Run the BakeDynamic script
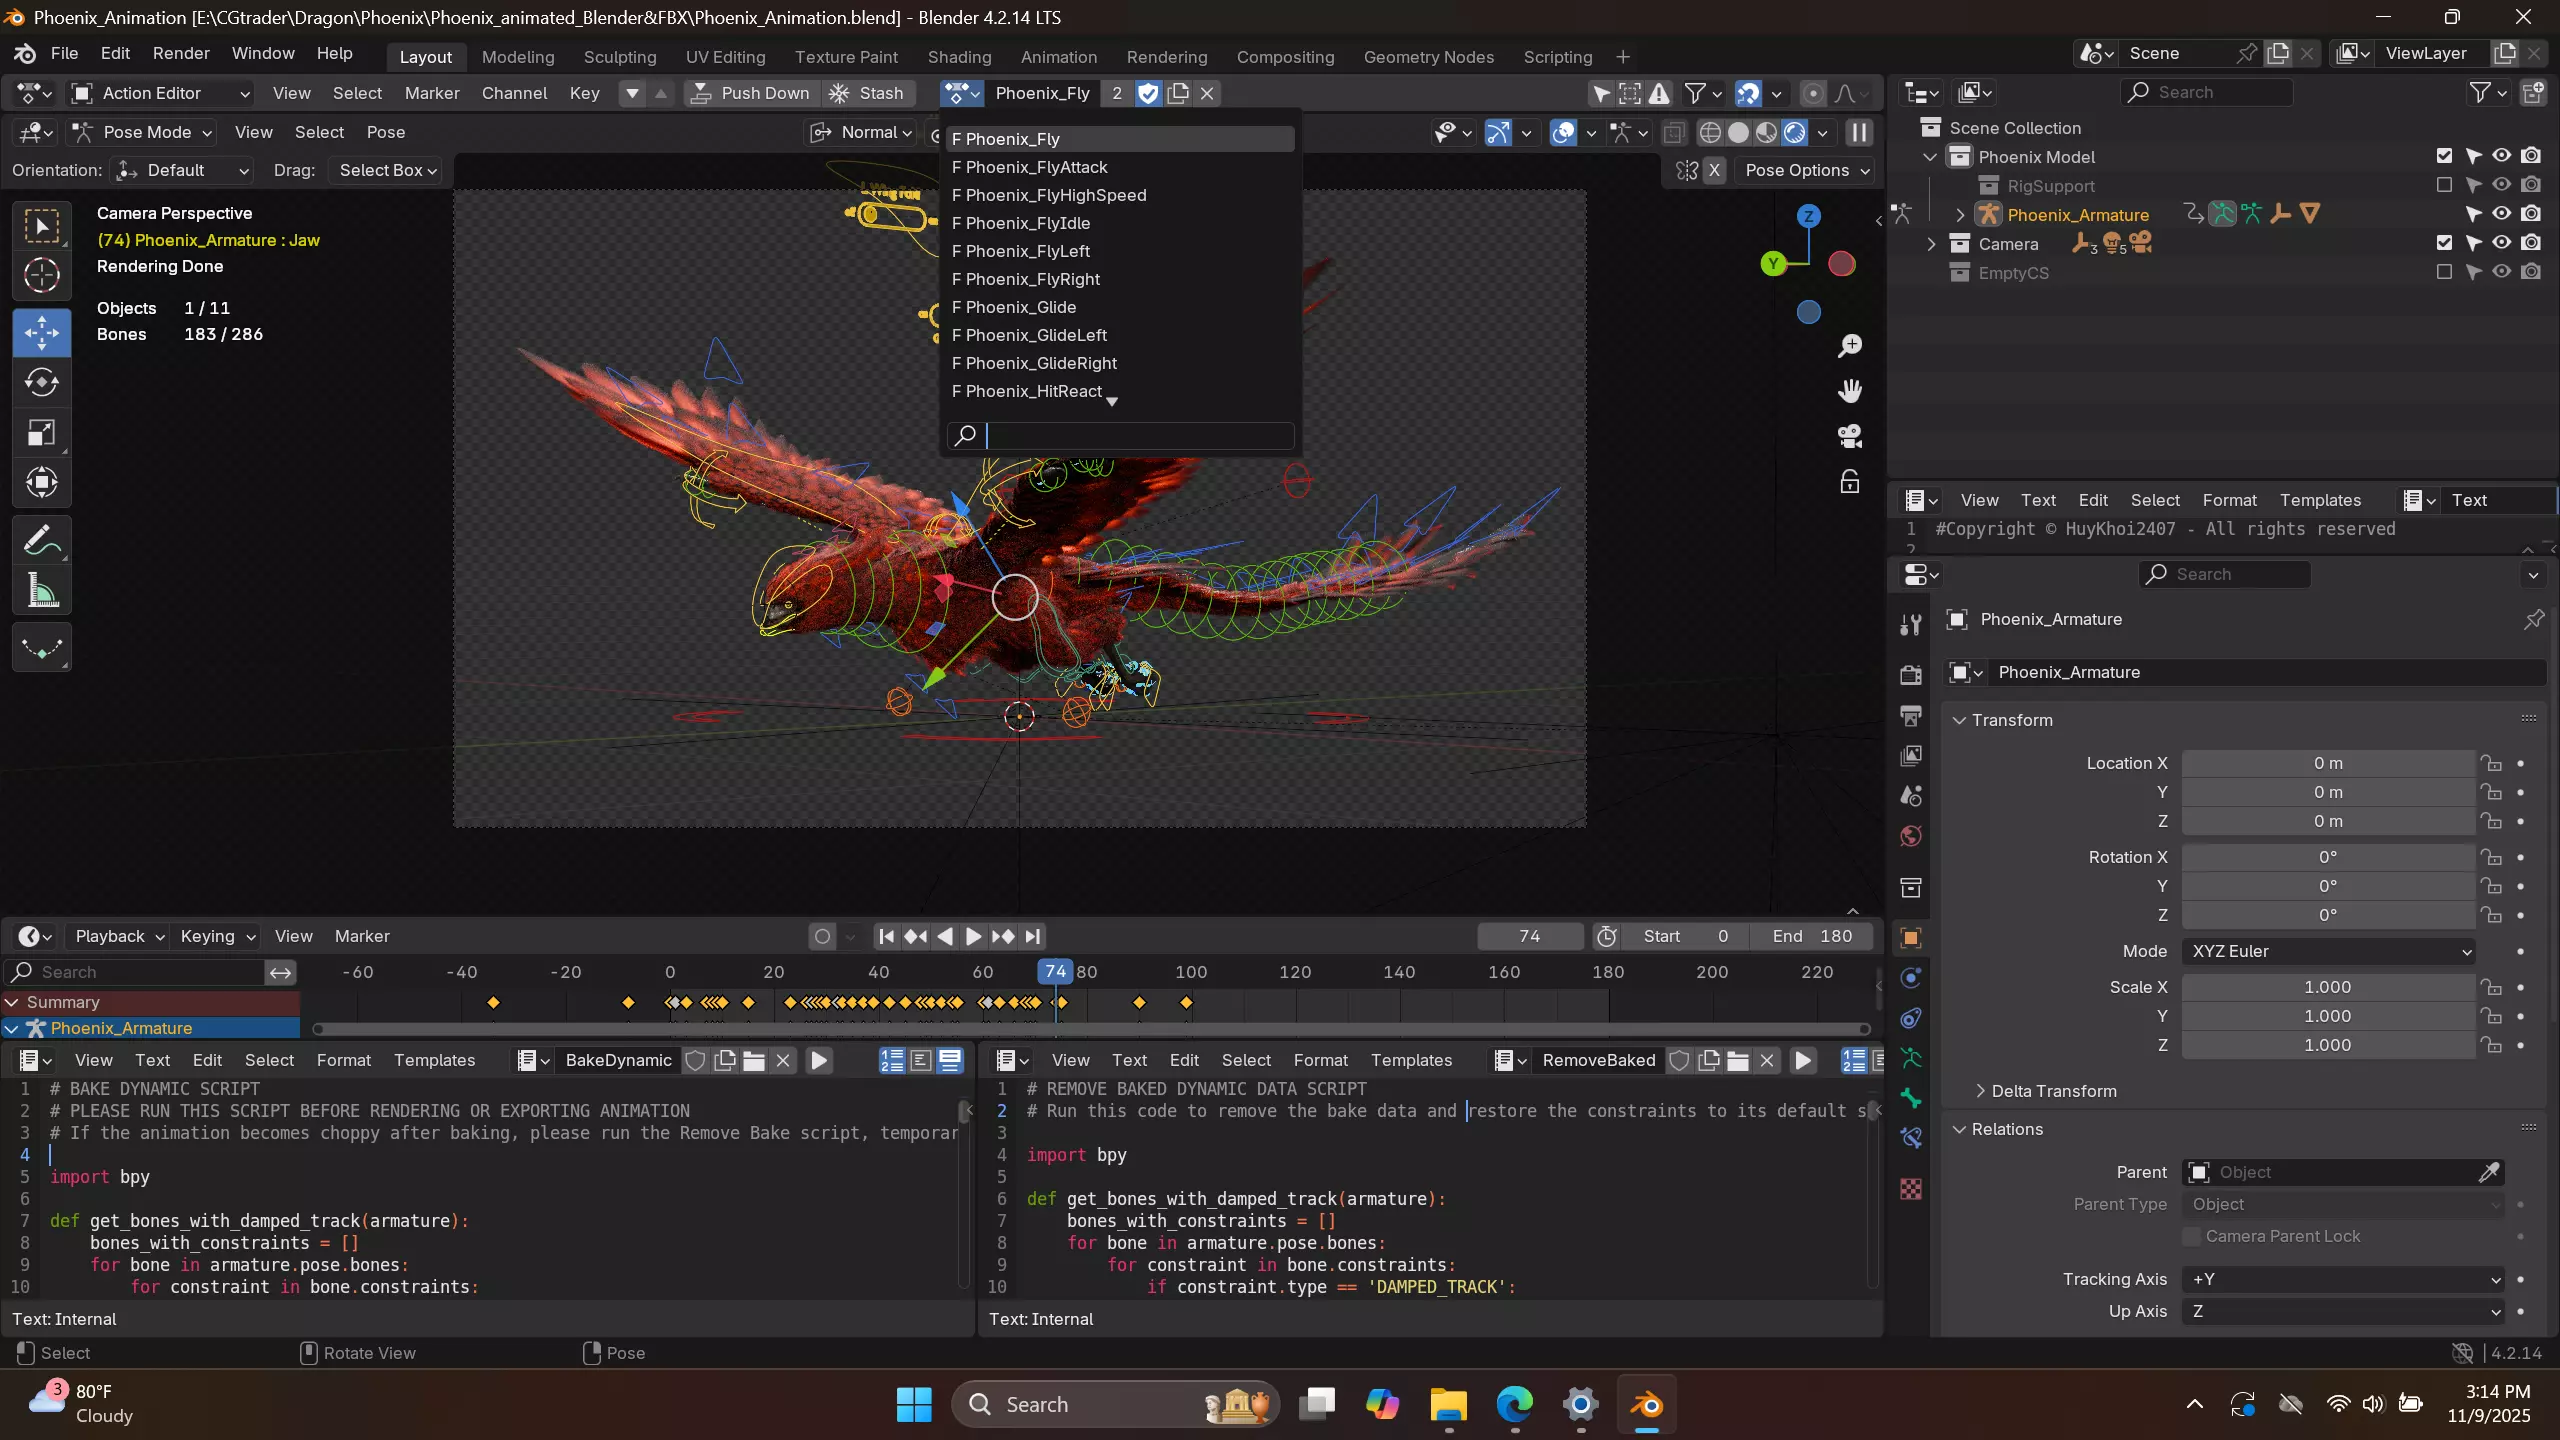The height and width of the screenshot is (1440, 2560). [x=819, y=1060]
